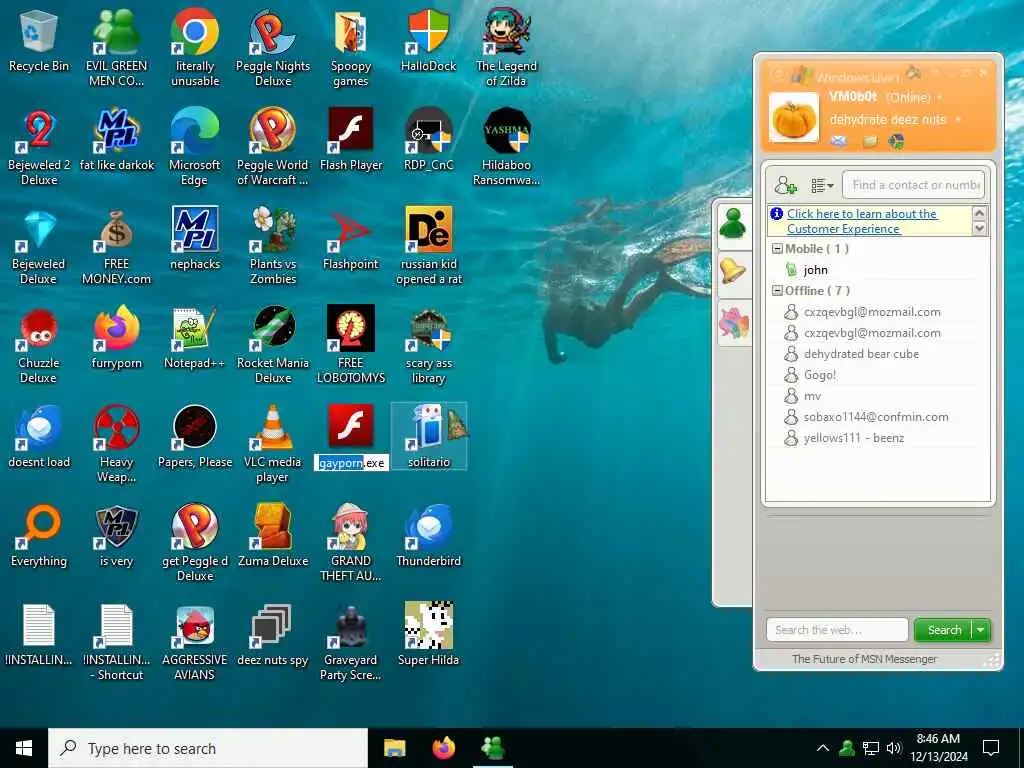Click the yellow bell alerts tab
Image resolution: width=1024 pixels, height=768 pixels.
point(733,270)
